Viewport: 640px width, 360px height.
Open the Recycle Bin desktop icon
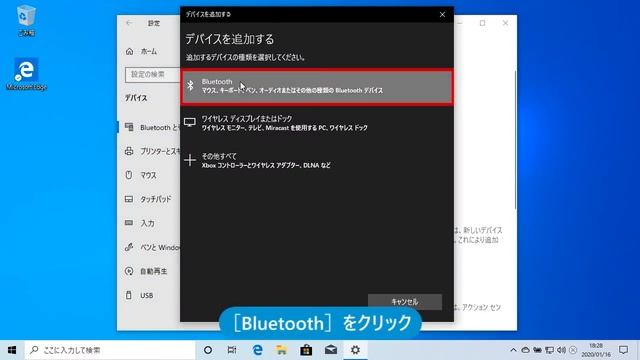[26, 20]
